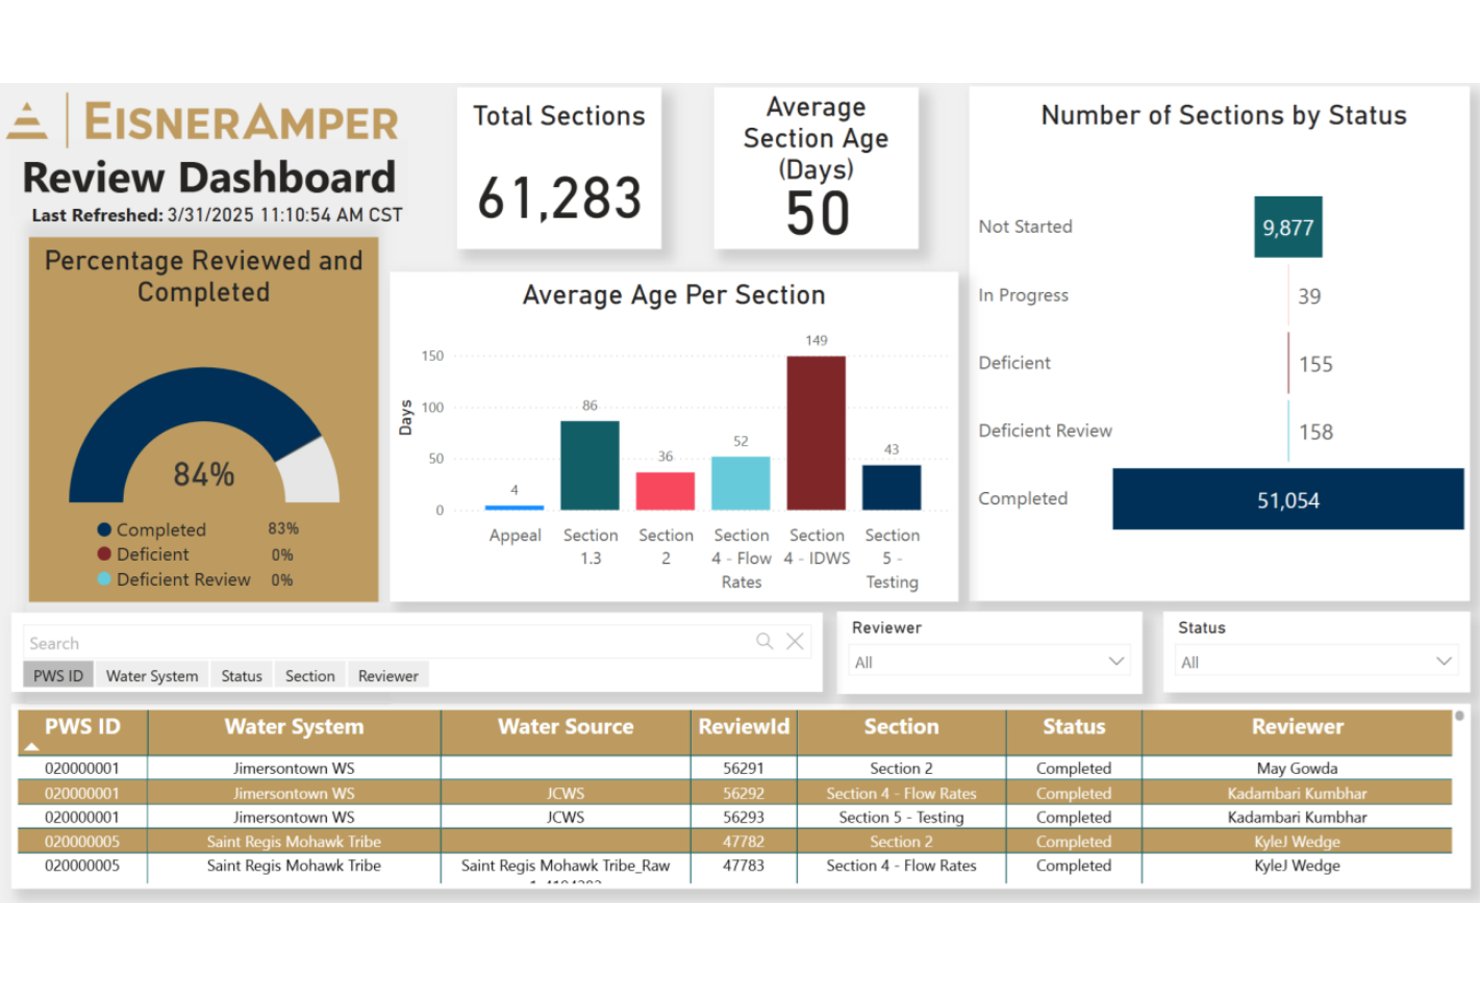Click inside the Search input field
Viewport: 1480px width, 987px height.
pyautogui.click(x=390, y=642)
